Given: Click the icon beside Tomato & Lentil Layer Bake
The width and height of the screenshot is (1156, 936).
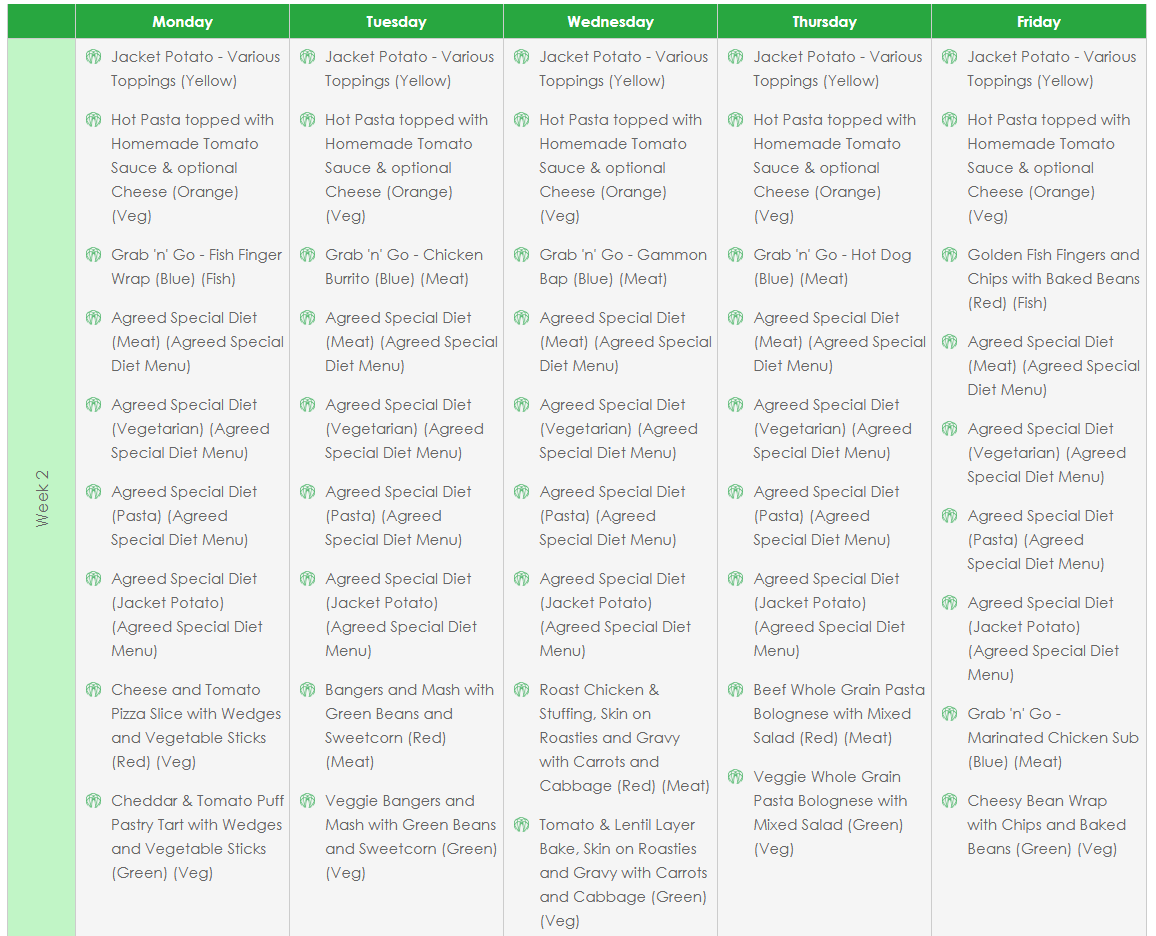Looking at the screenshot, I should click(x=521, y=825).
